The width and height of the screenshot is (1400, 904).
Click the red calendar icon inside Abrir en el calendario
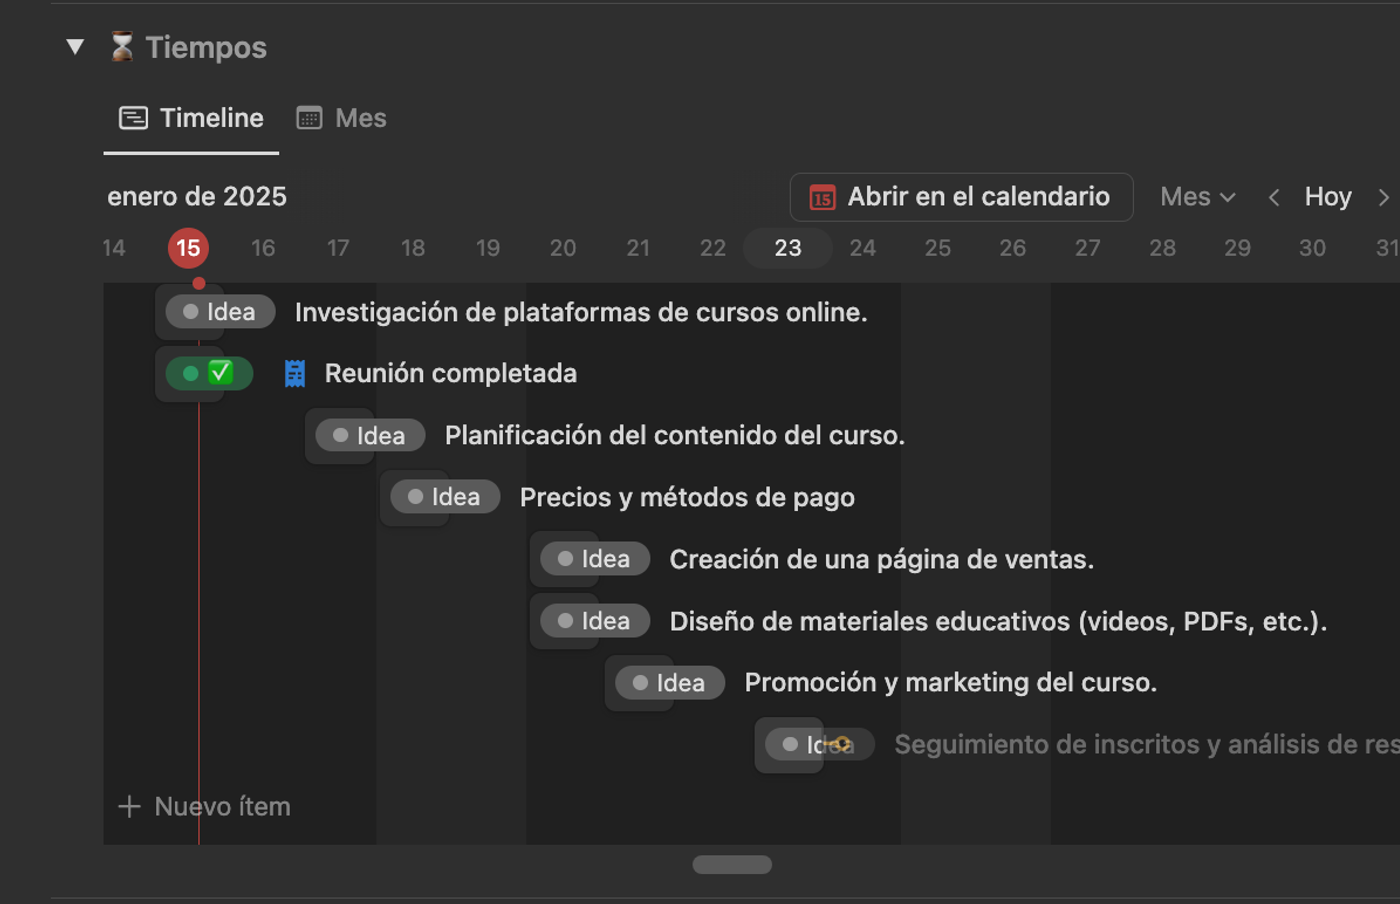click(820, 197)
